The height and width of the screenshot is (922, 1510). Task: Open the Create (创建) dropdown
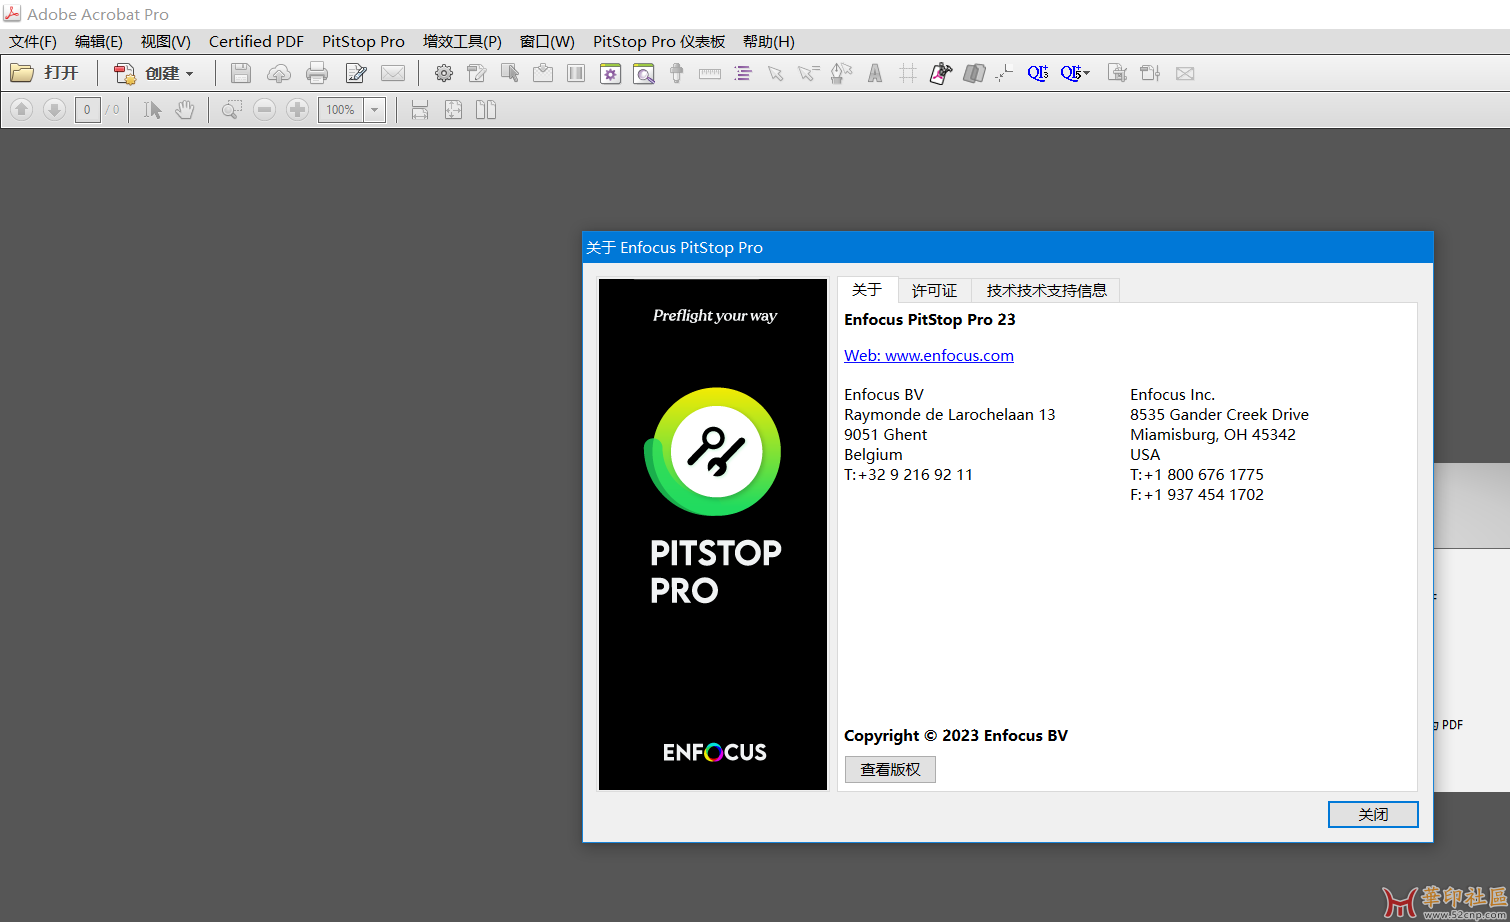click(x=154, y=73)
